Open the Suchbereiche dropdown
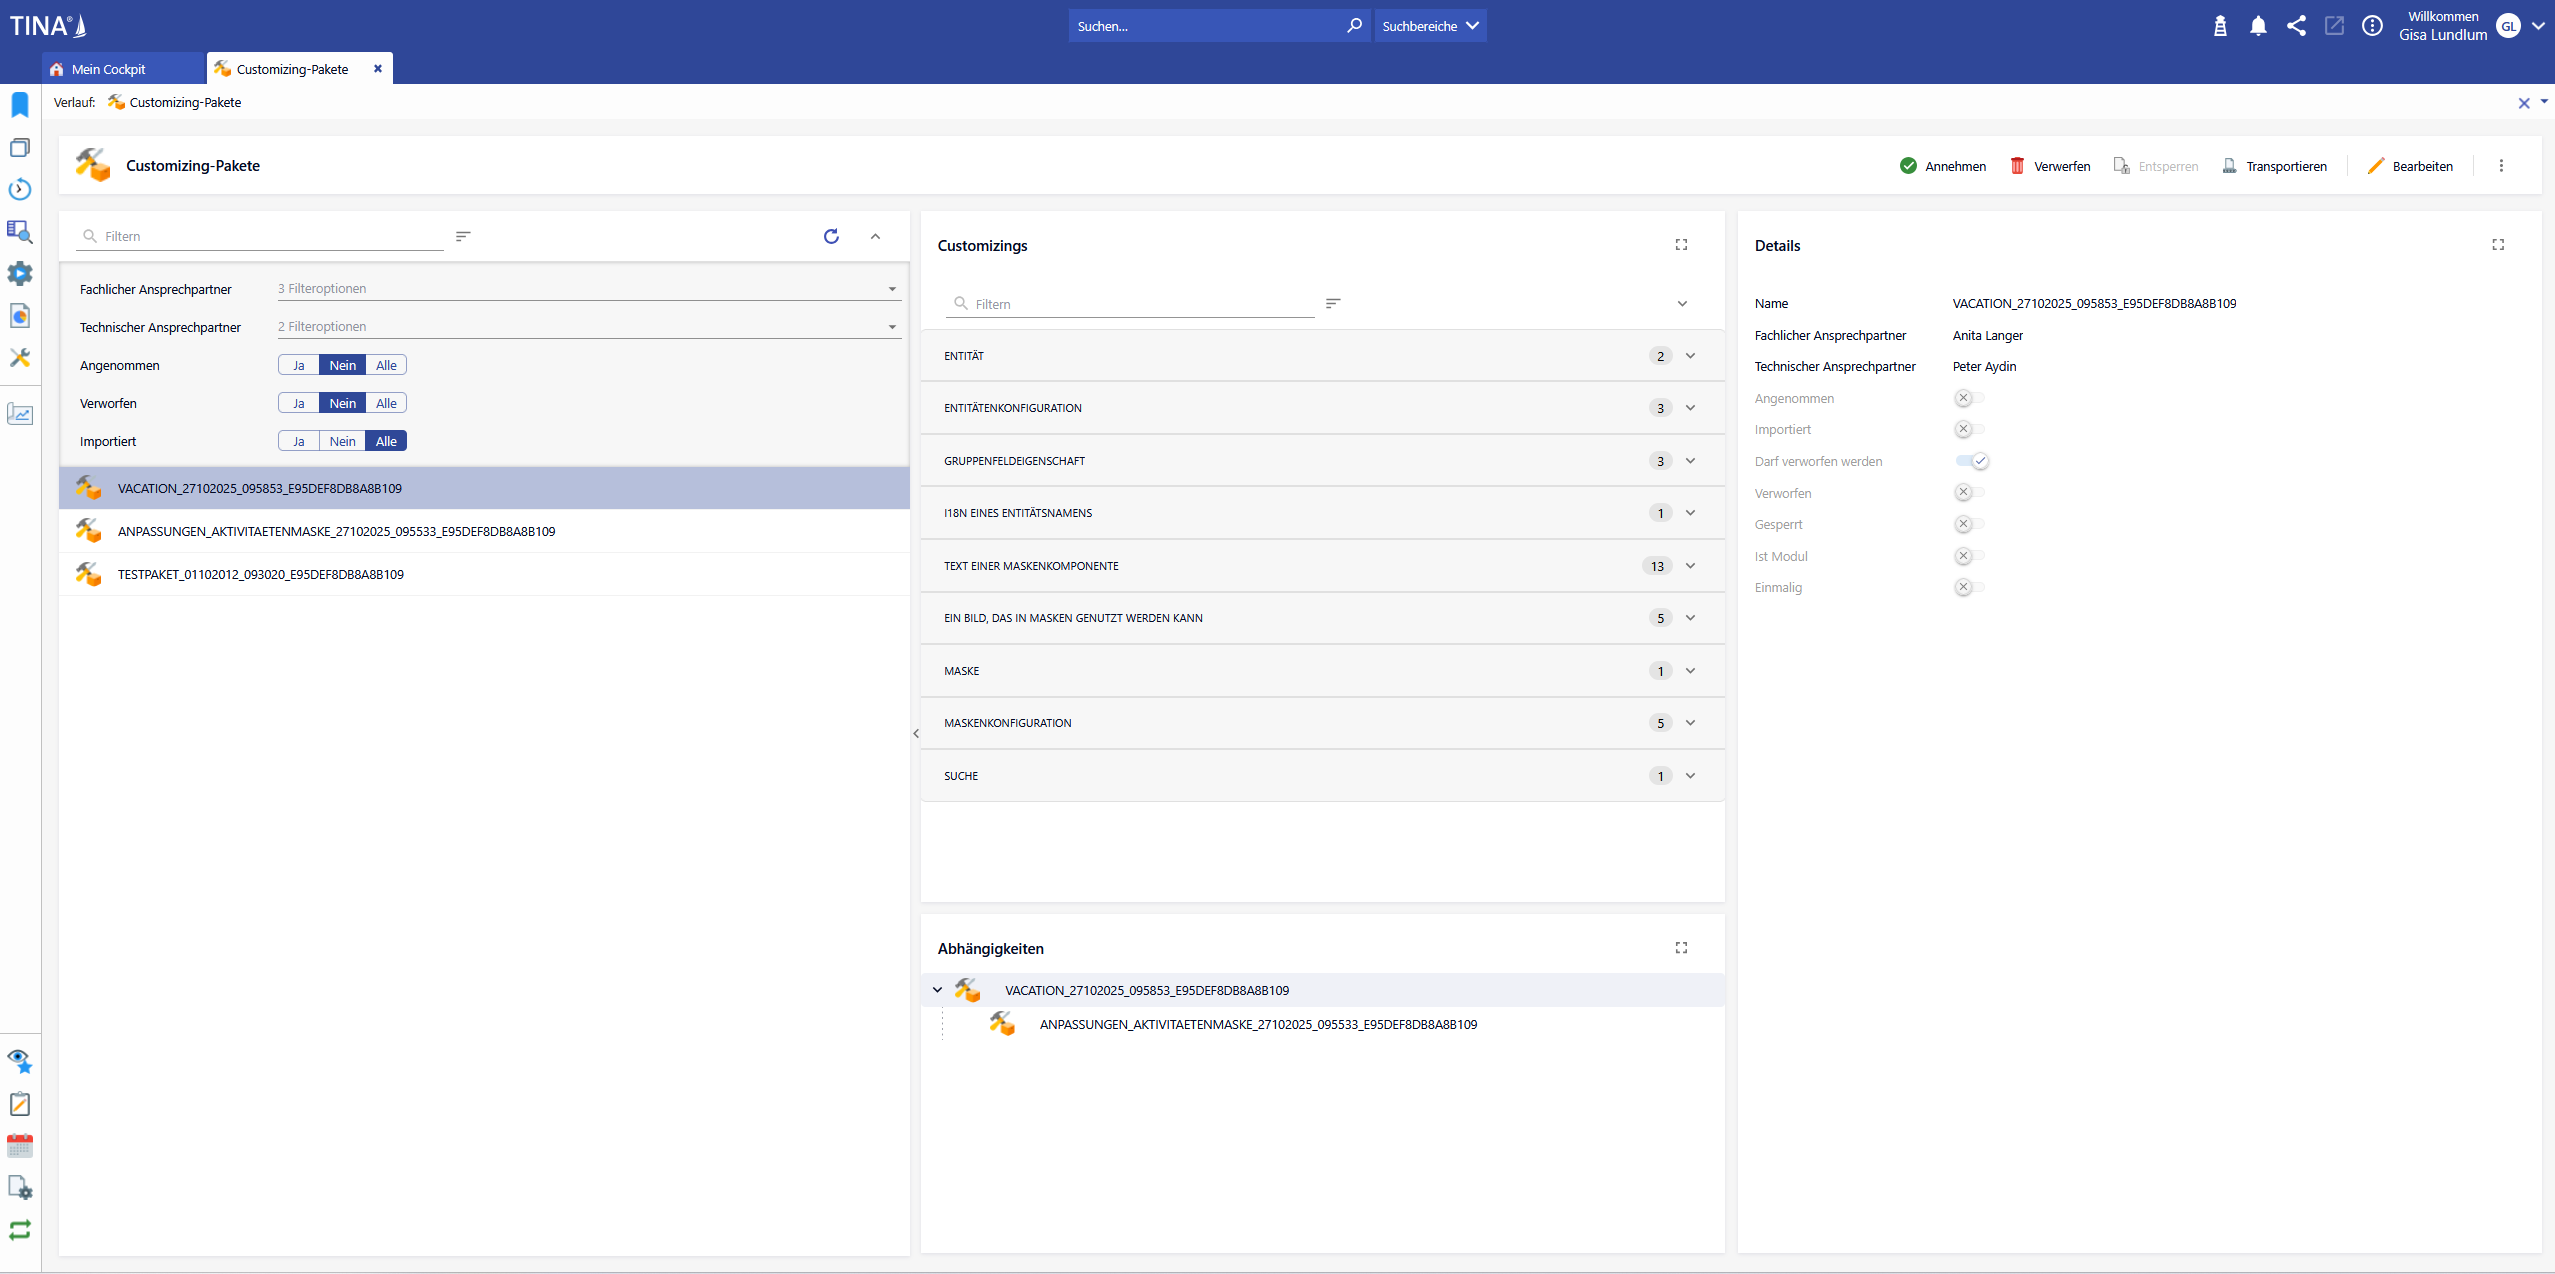Viewport: 2555px width, 1274px height. pos(1430,26)
